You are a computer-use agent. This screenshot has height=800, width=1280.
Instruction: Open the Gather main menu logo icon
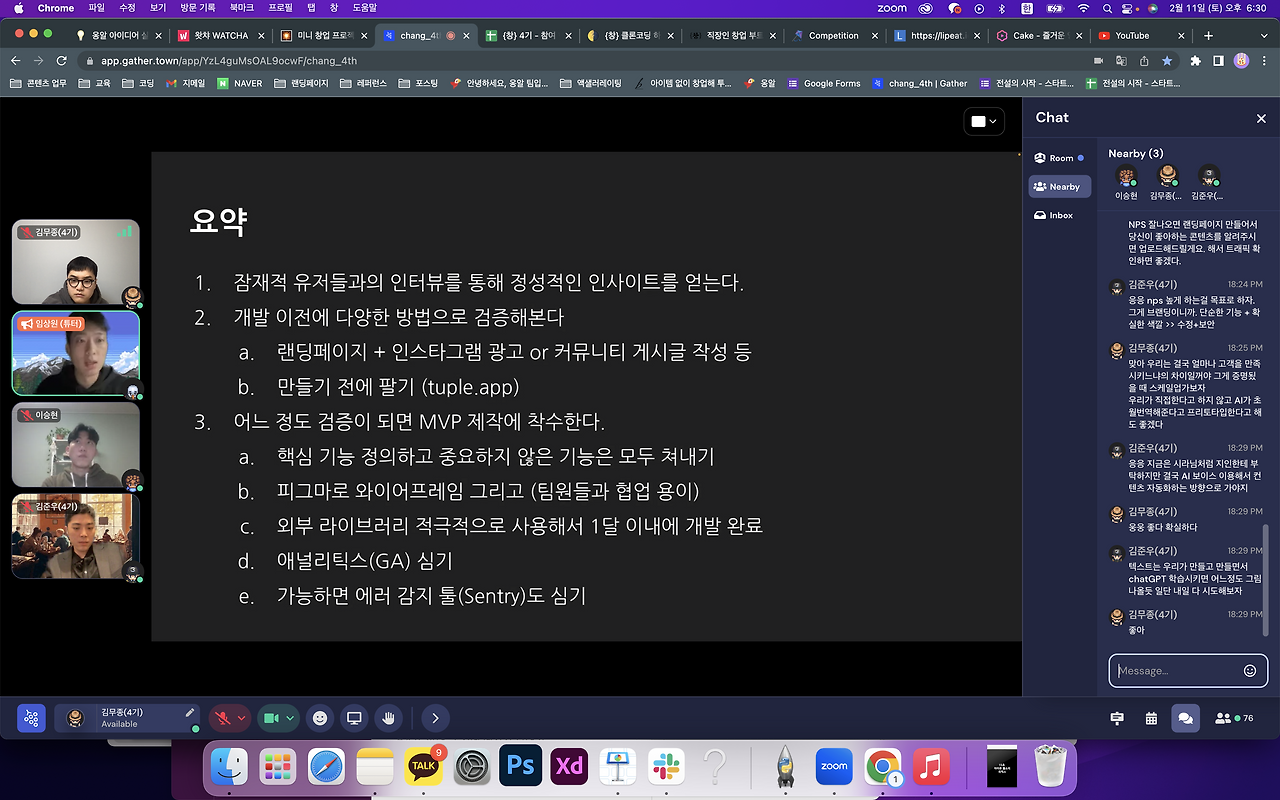(30, 718)
